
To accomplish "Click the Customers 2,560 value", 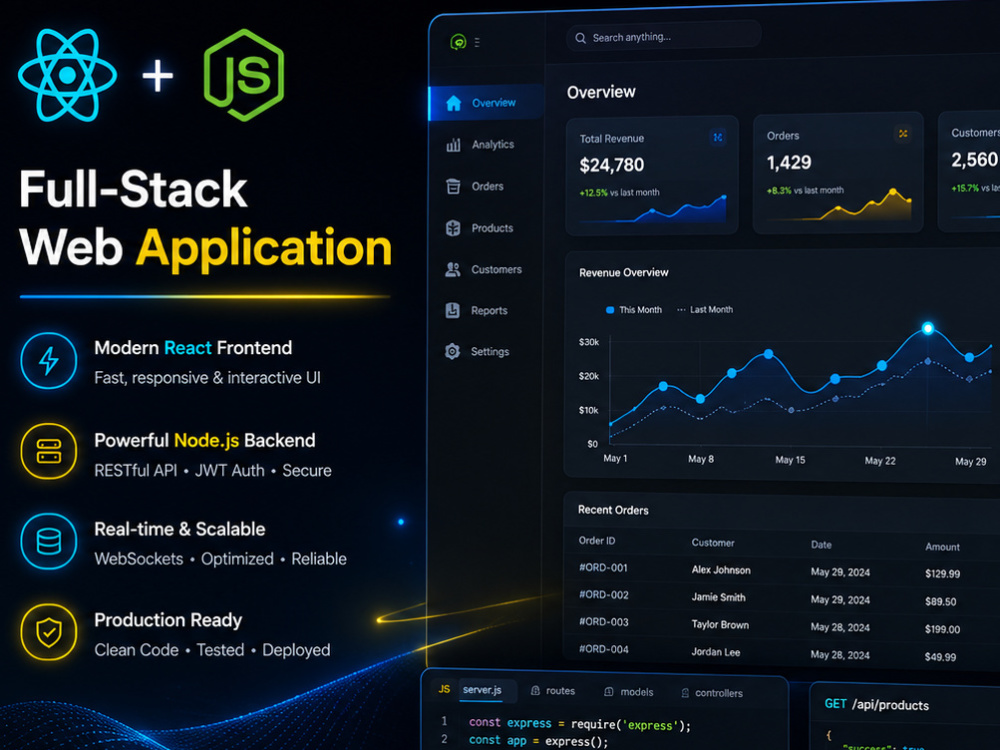I will (975, 159).
